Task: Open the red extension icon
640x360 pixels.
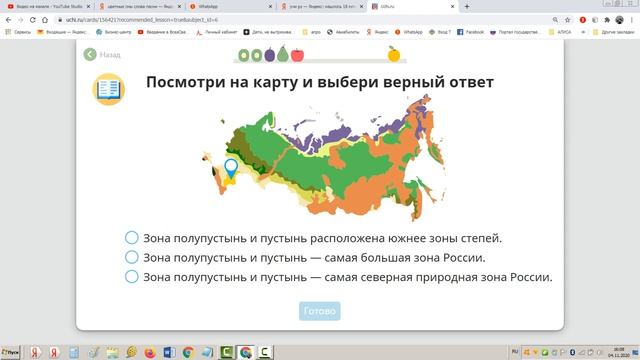Action: tap(582, 20)
